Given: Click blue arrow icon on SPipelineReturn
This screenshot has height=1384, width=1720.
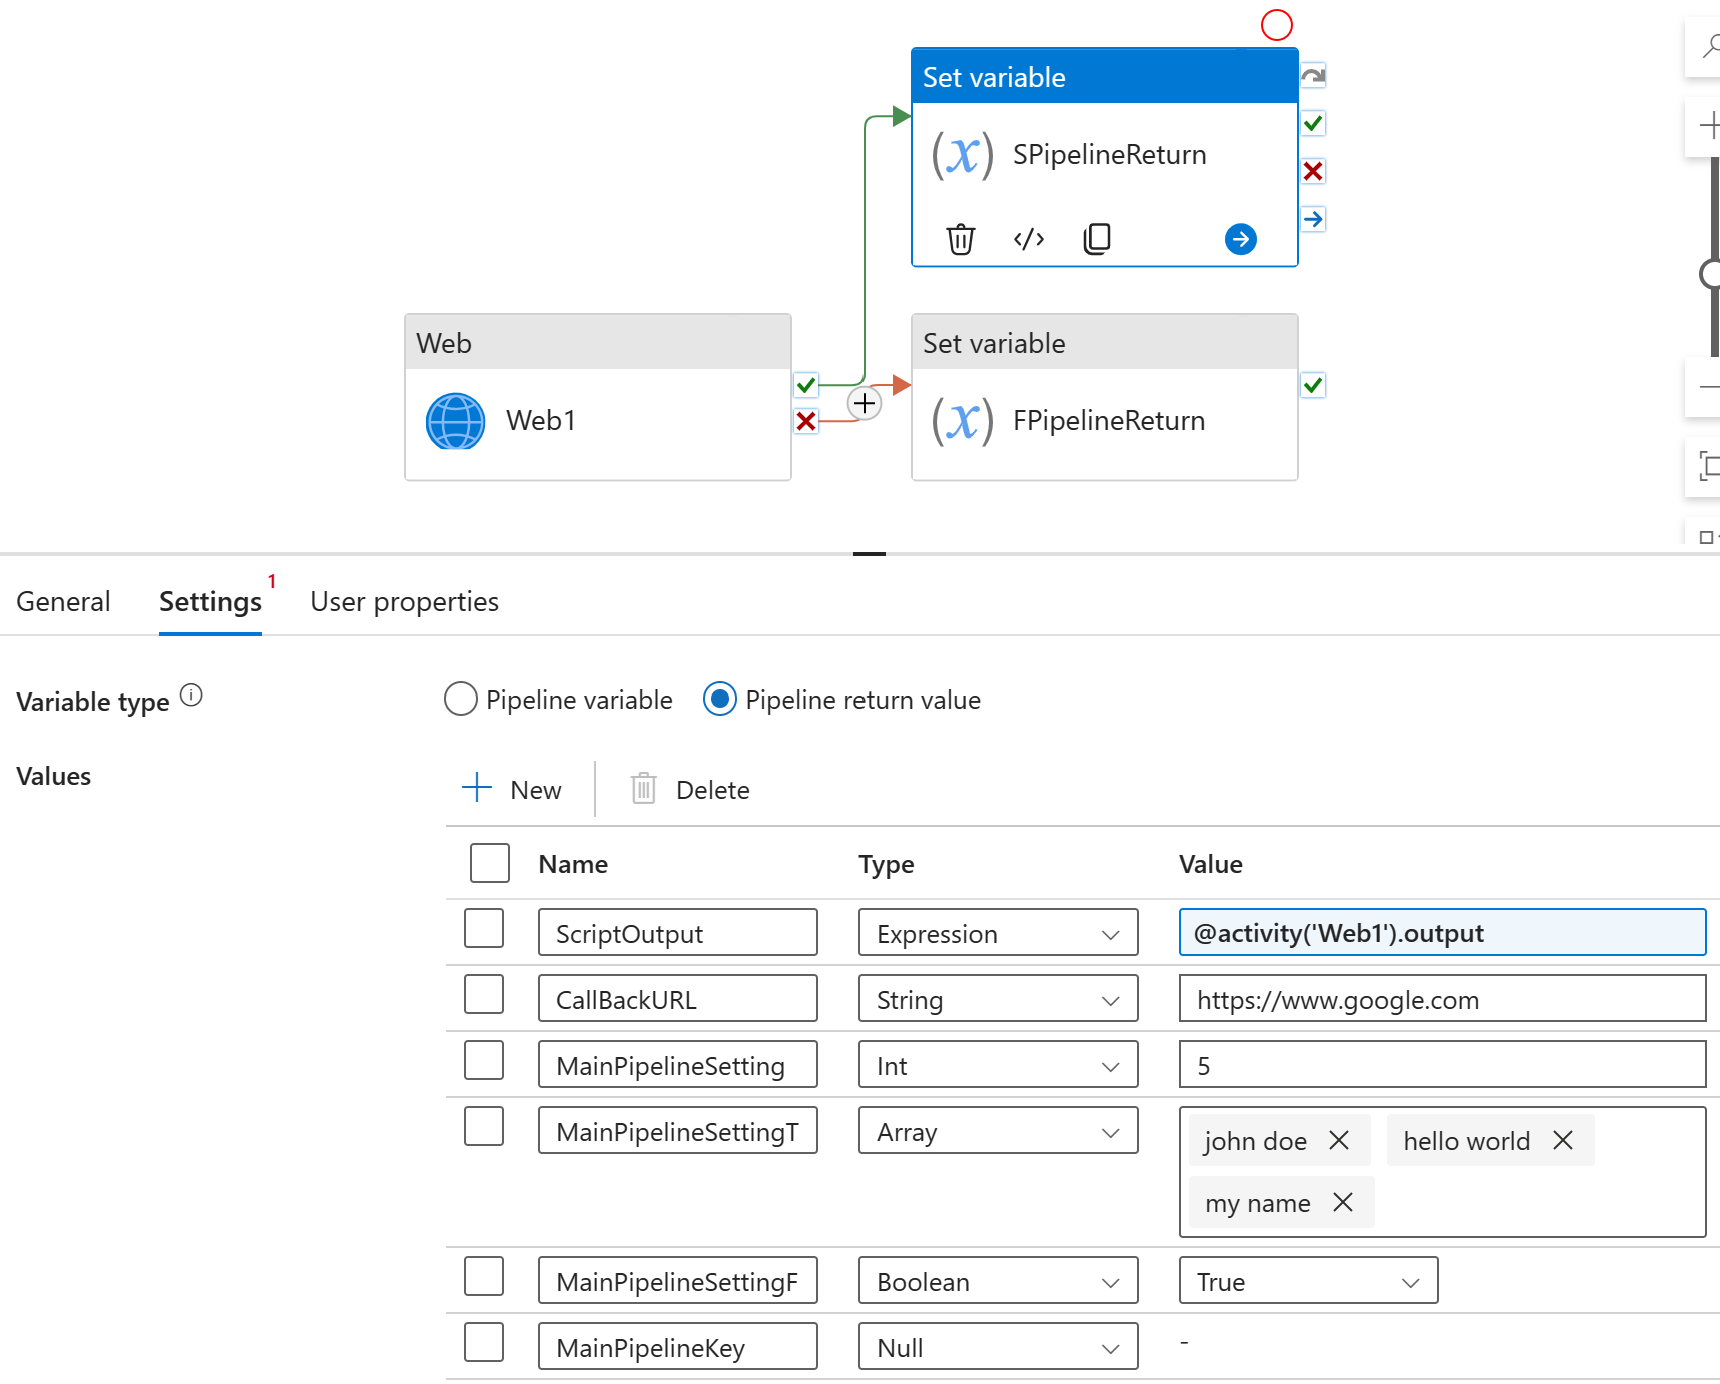Looking at the screenshot, I should click(1240, 239).
